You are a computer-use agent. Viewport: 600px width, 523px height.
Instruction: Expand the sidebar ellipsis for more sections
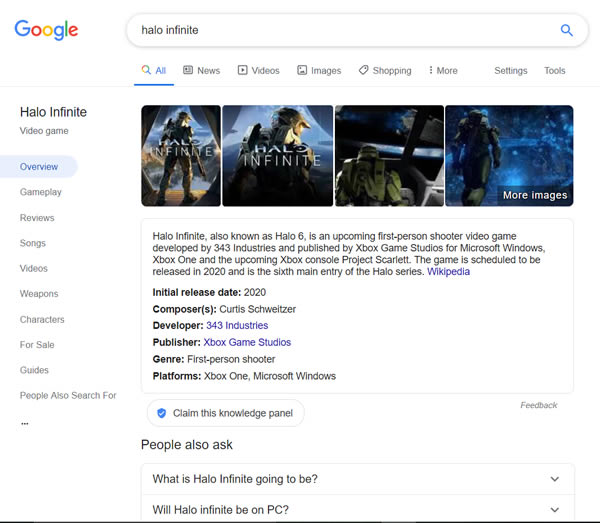tap(25, 424)
